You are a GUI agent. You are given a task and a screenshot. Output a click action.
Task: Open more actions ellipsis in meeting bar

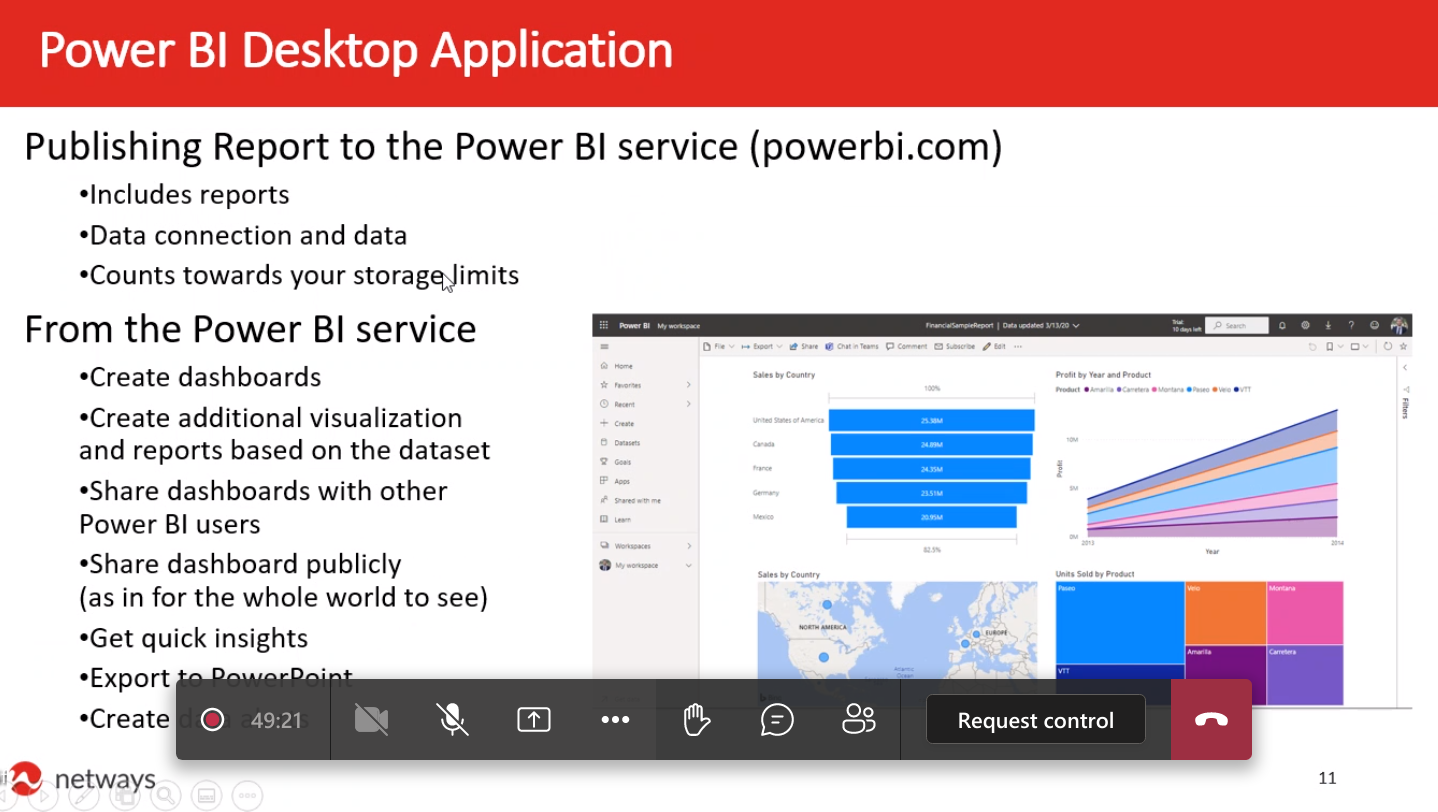(615, 720)
